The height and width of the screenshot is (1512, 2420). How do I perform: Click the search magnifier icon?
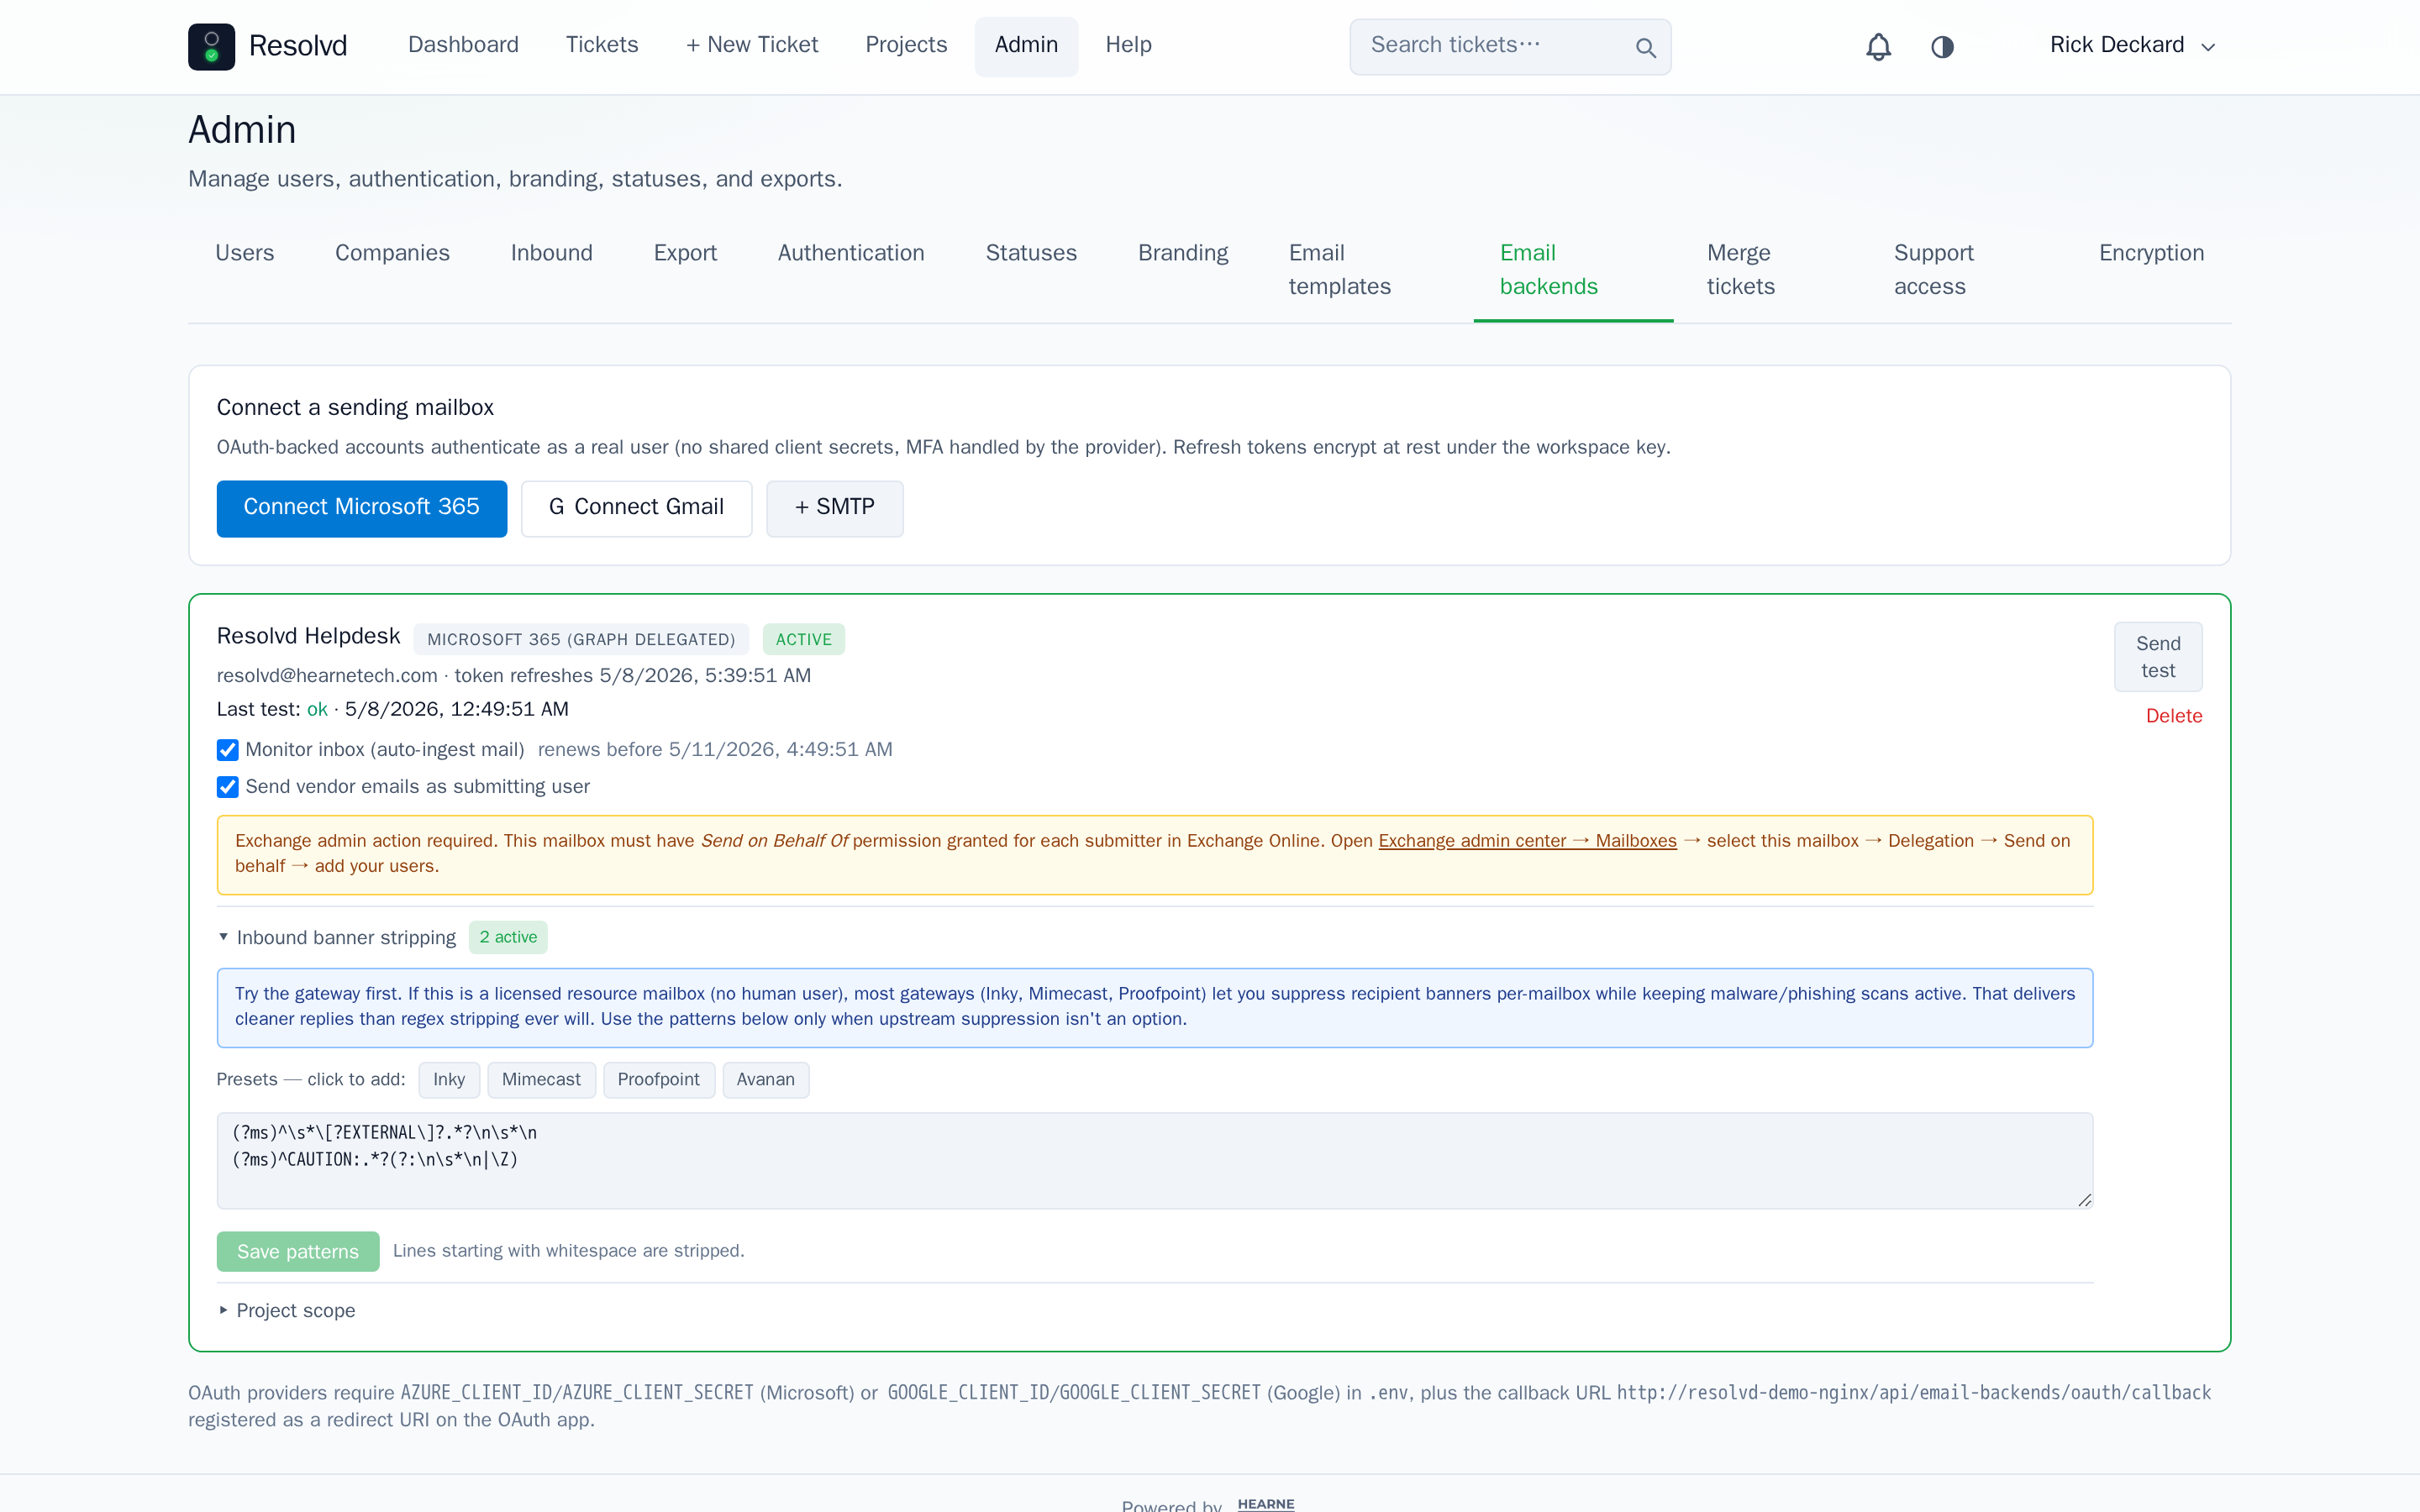tap(1645, 47)
